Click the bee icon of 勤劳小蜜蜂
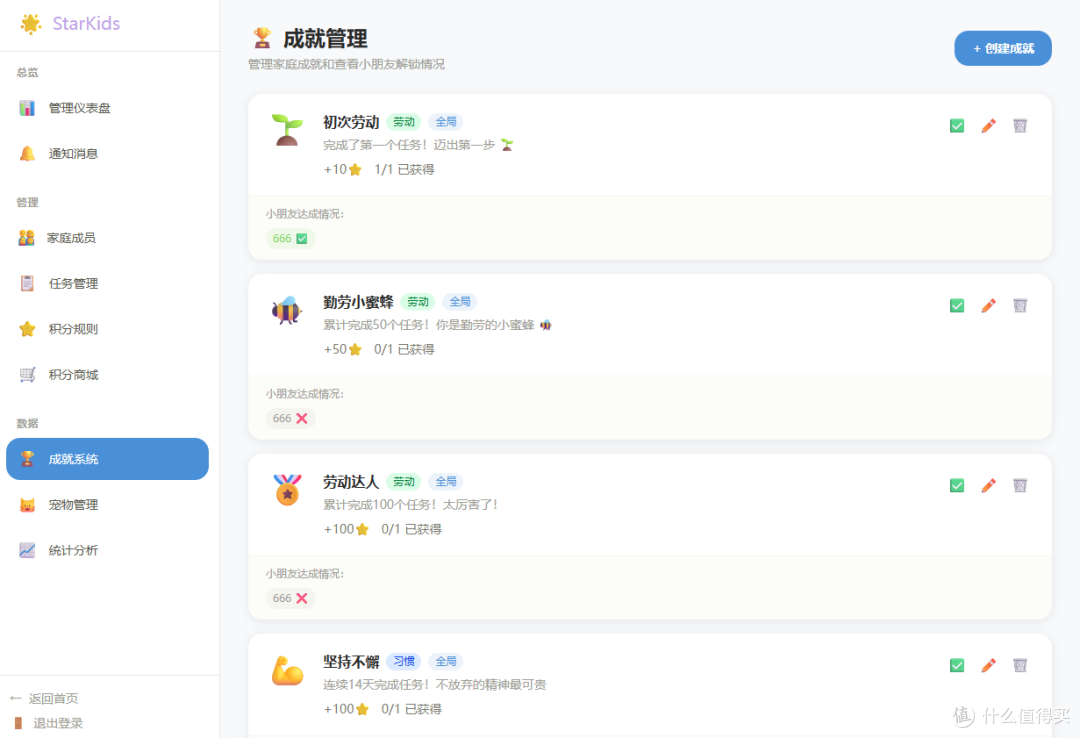1080x738 pixels. pos(287,310)
